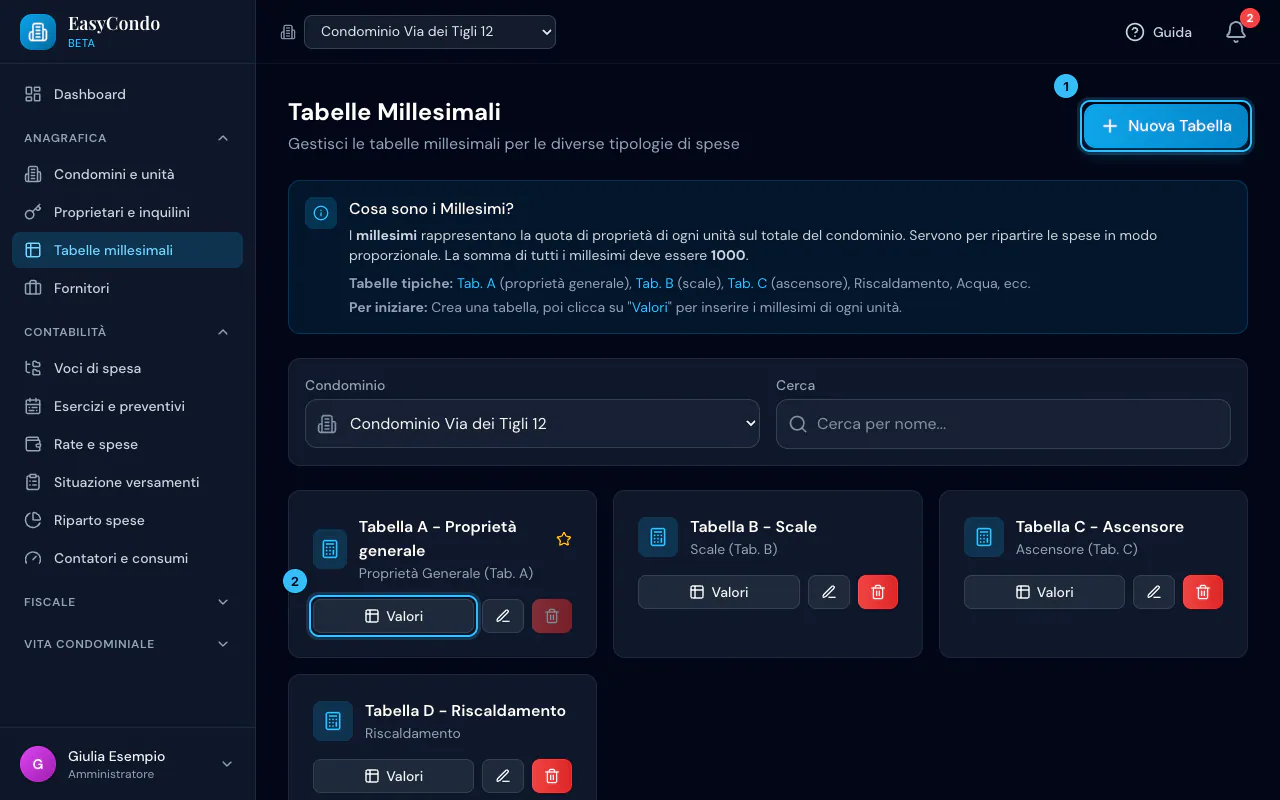
Task: Click Tabella A calculator icon
Action: (330, 549)
